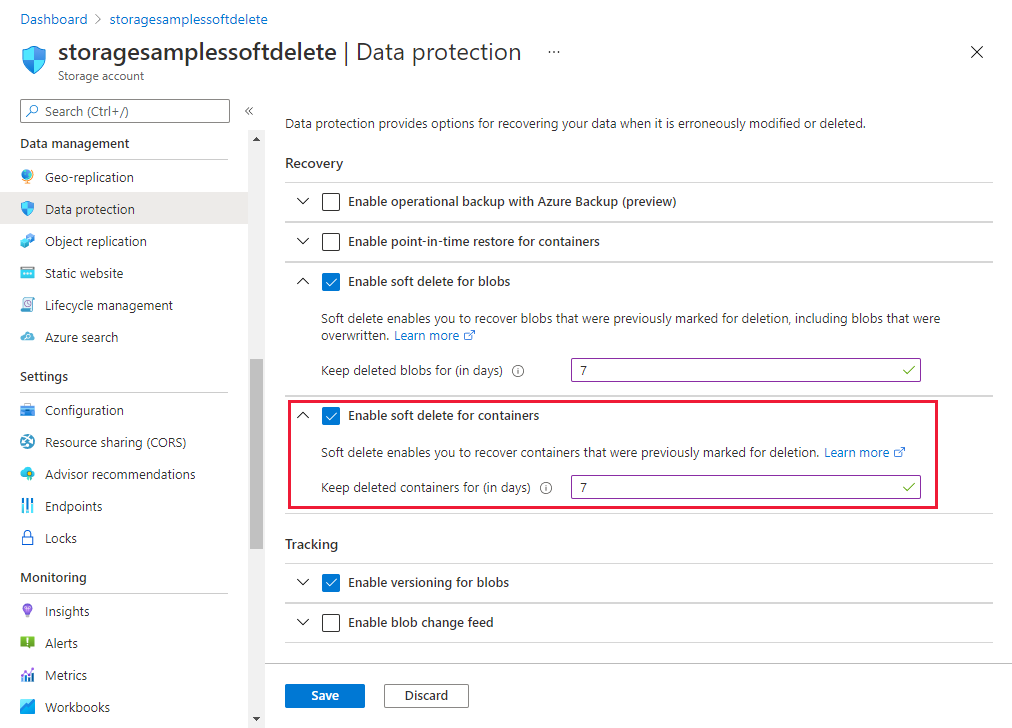Navigate to Dashboard via the breadcrumb

53,18
